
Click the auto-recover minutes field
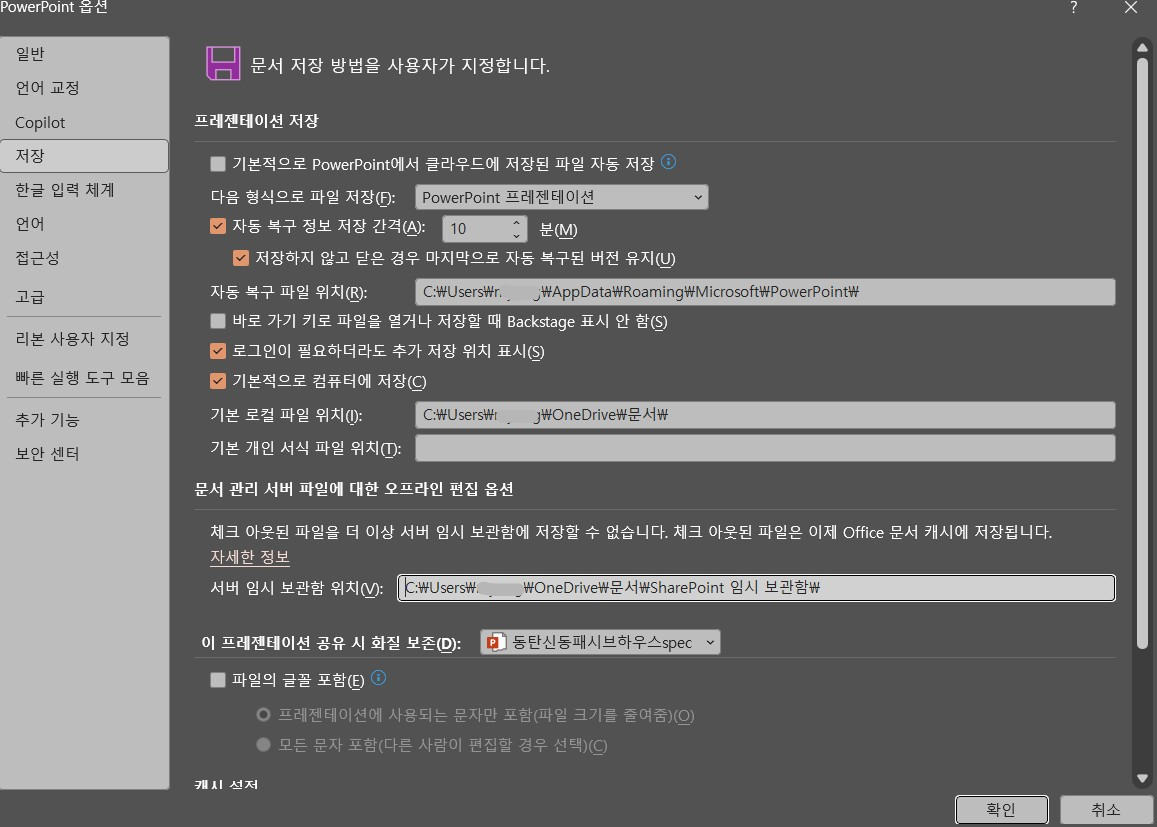(x=476, y=229)
